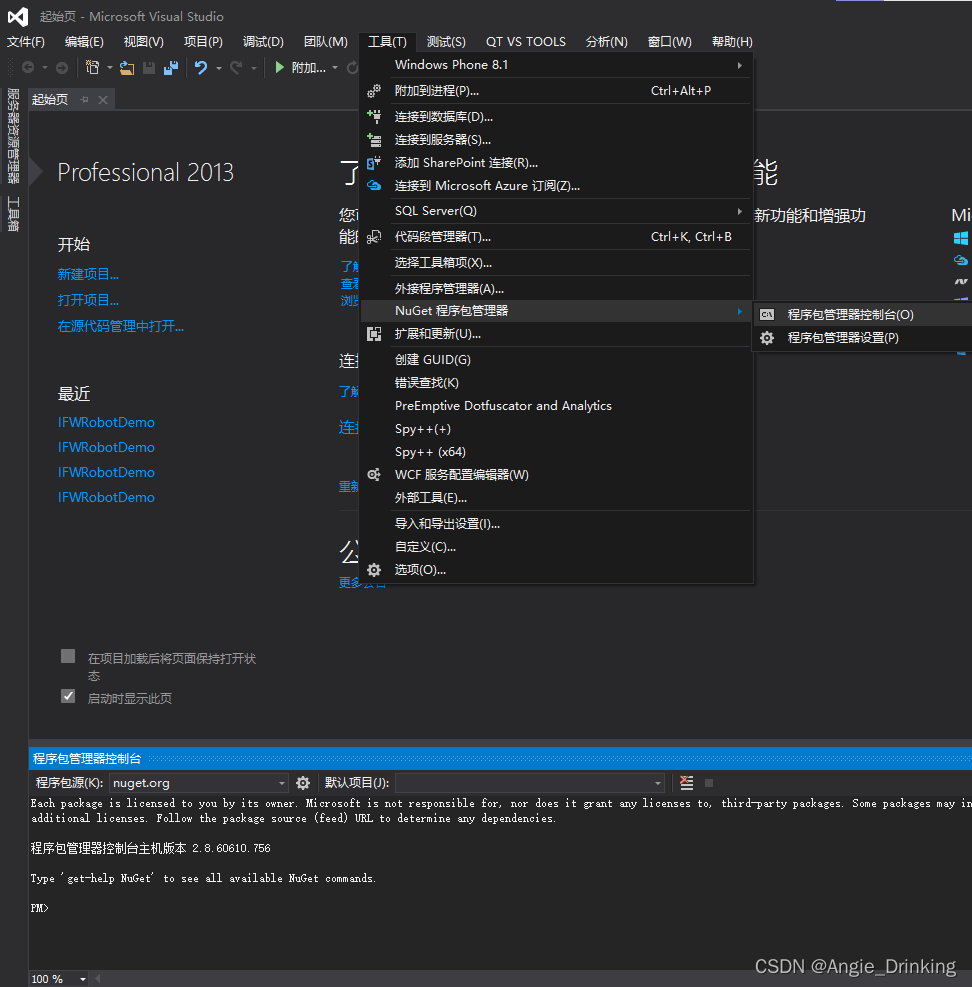The height and width of the screenshot is (987, 972).
Task: Click the Stop command square icon
Action: [x=709, y=783]
